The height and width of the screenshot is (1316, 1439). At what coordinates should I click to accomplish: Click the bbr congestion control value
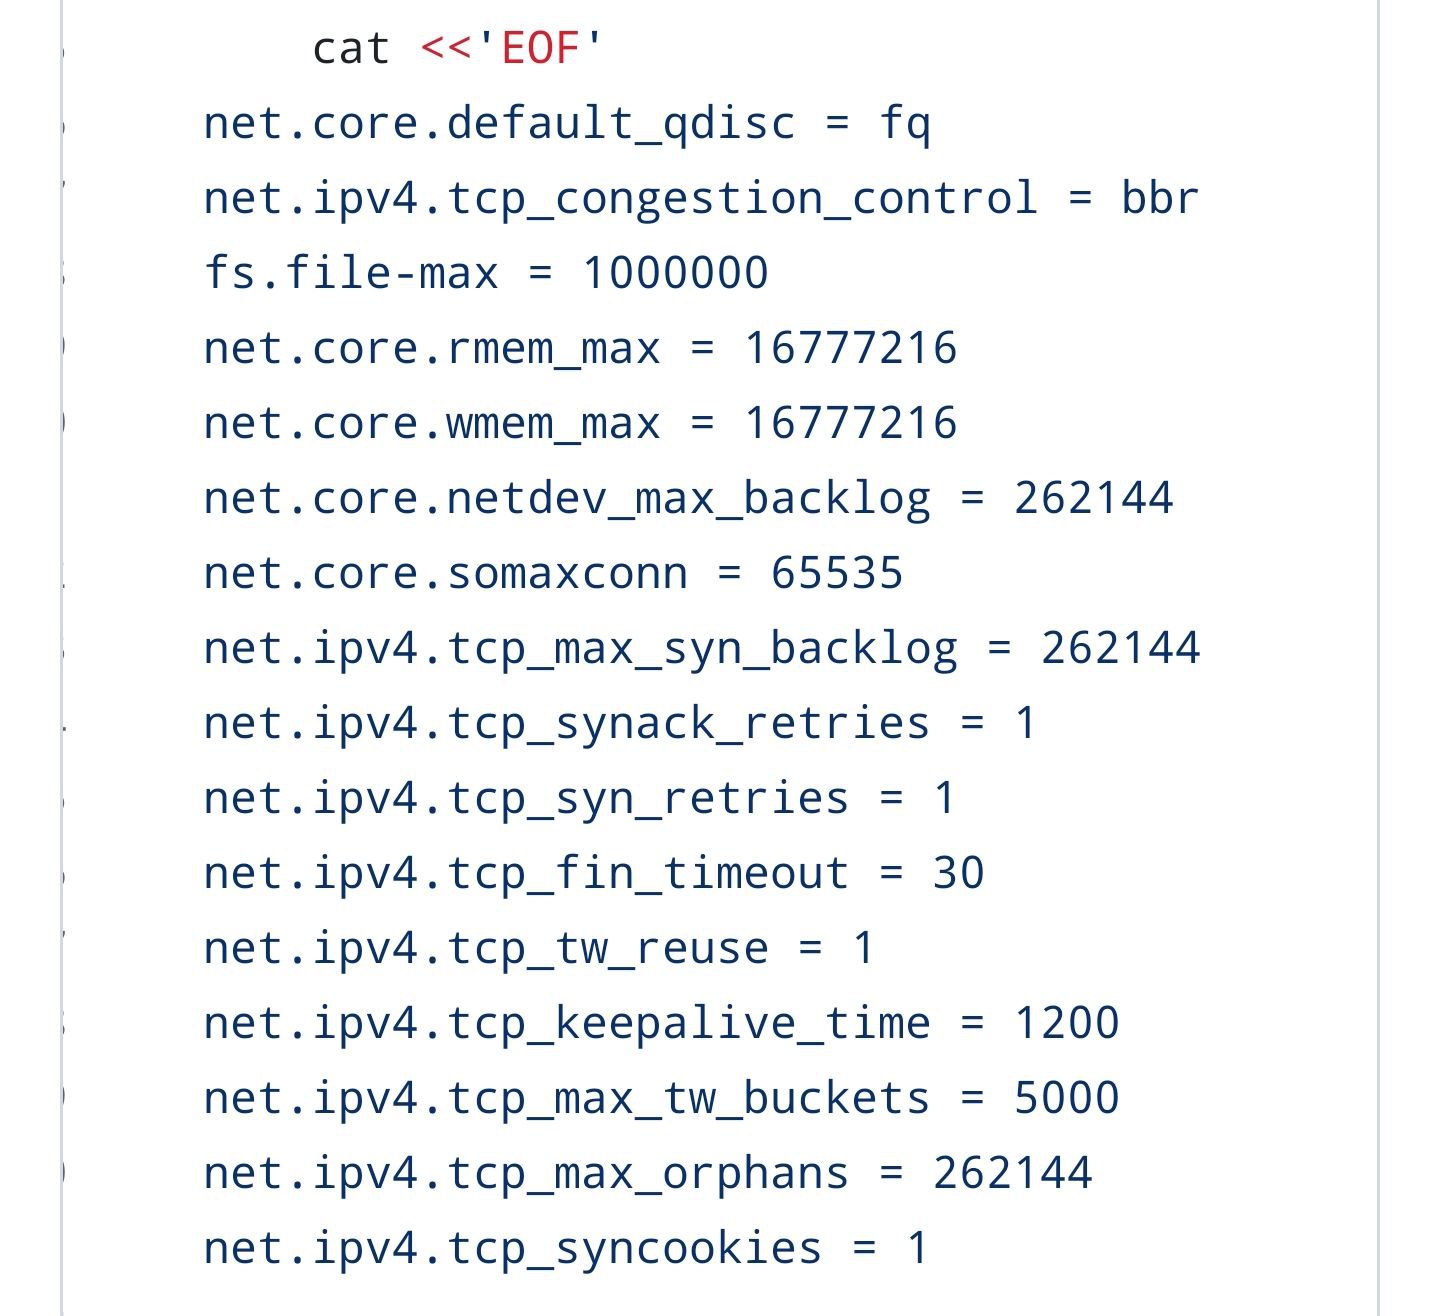[1159, 198]
